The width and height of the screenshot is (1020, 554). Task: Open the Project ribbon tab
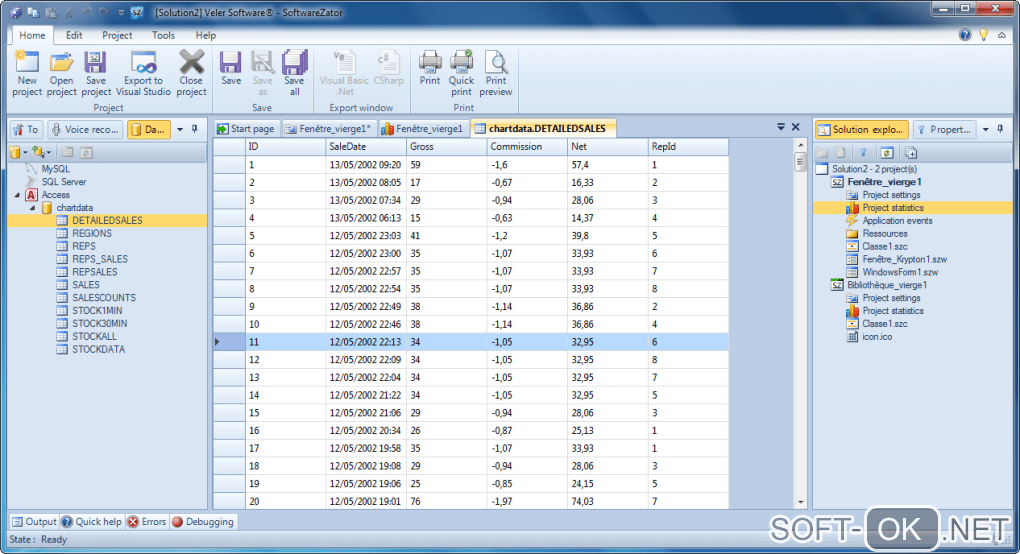[x=117, y=35]
